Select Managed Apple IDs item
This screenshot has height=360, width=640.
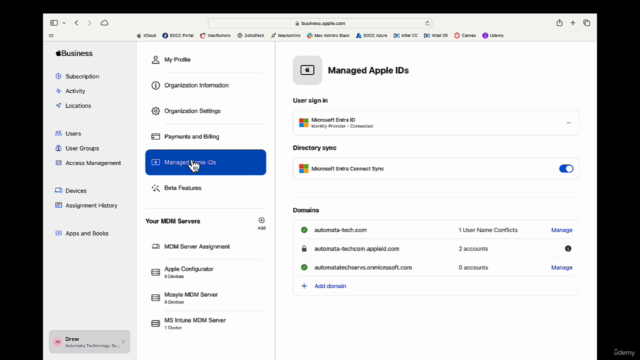click(206, 162)
